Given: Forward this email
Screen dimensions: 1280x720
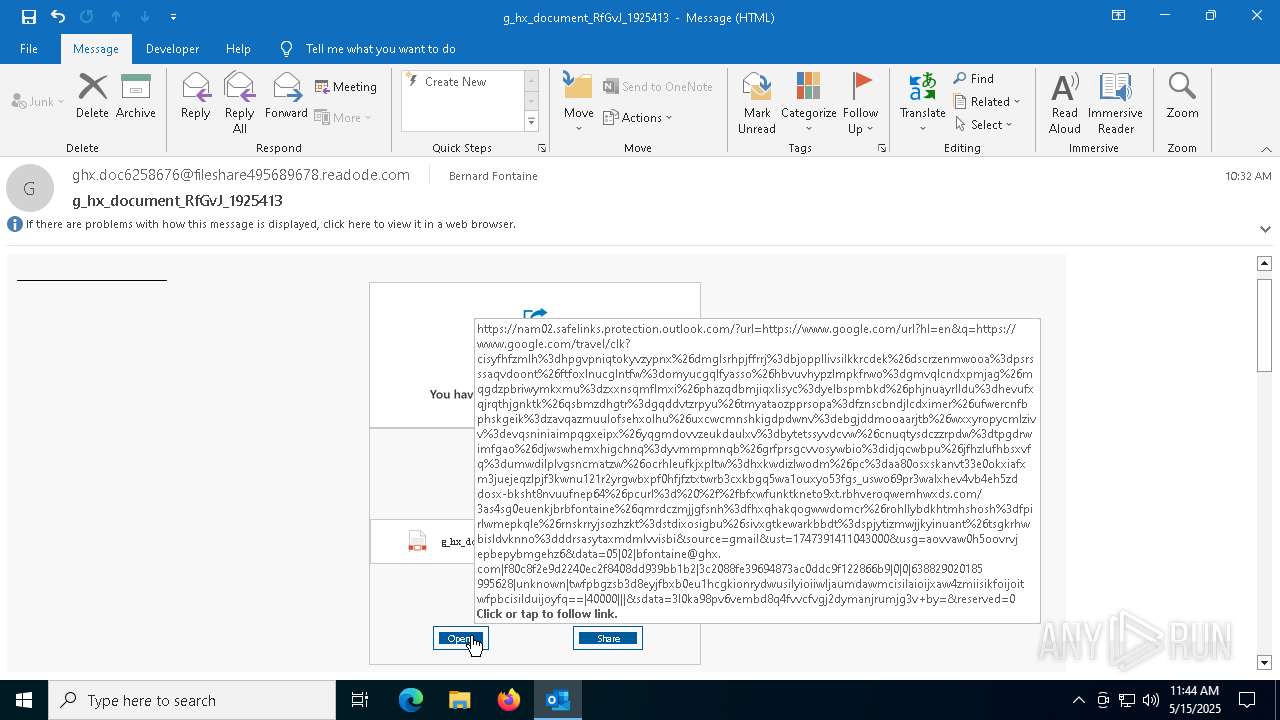Looking at the screenshot, I should pos(286,97).
